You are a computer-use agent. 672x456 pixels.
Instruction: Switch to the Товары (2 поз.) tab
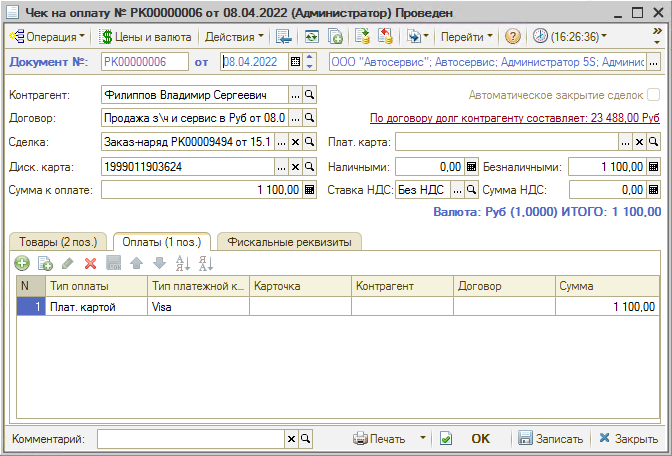click(x=57, y=242)
